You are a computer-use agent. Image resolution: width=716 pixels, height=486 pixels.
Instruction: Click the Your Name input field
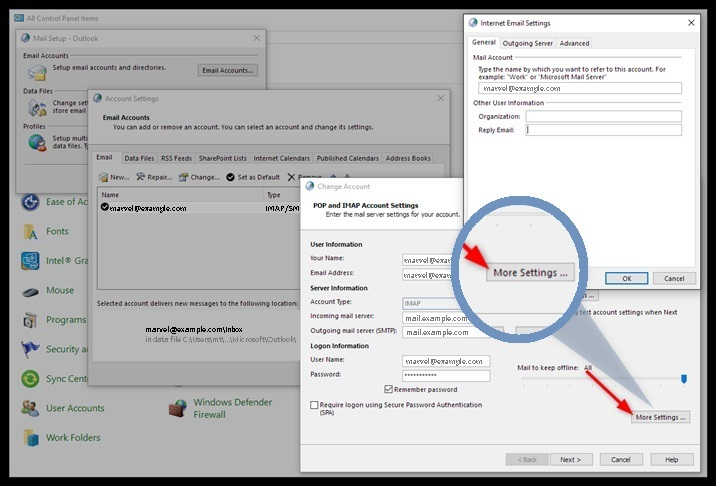[427, 260]
